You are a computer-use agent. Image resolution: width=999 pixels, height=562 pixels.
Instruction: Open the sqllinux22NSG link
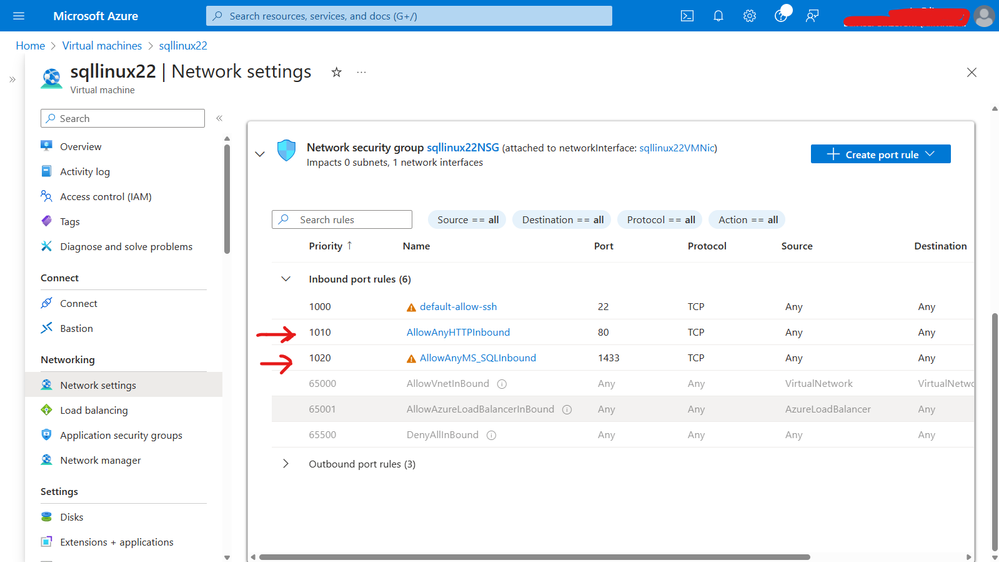(463, 147)
